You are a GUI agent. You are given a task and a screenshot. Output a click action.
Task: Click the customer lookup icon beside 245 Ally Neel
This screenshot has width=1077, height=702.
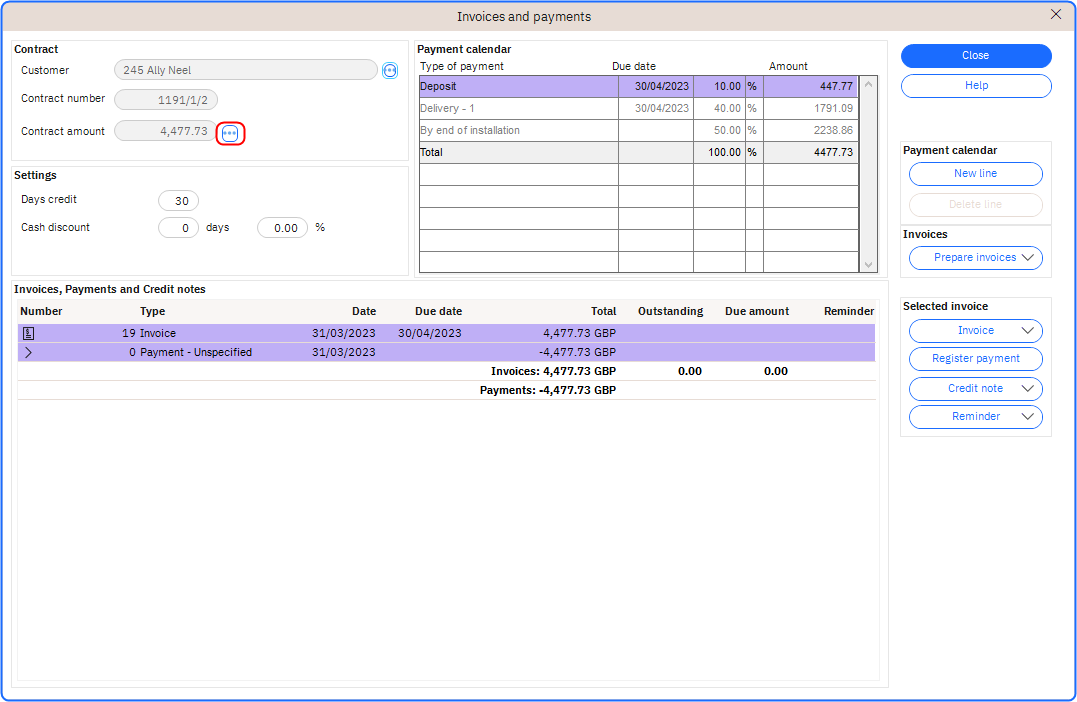tap(390, 70)
